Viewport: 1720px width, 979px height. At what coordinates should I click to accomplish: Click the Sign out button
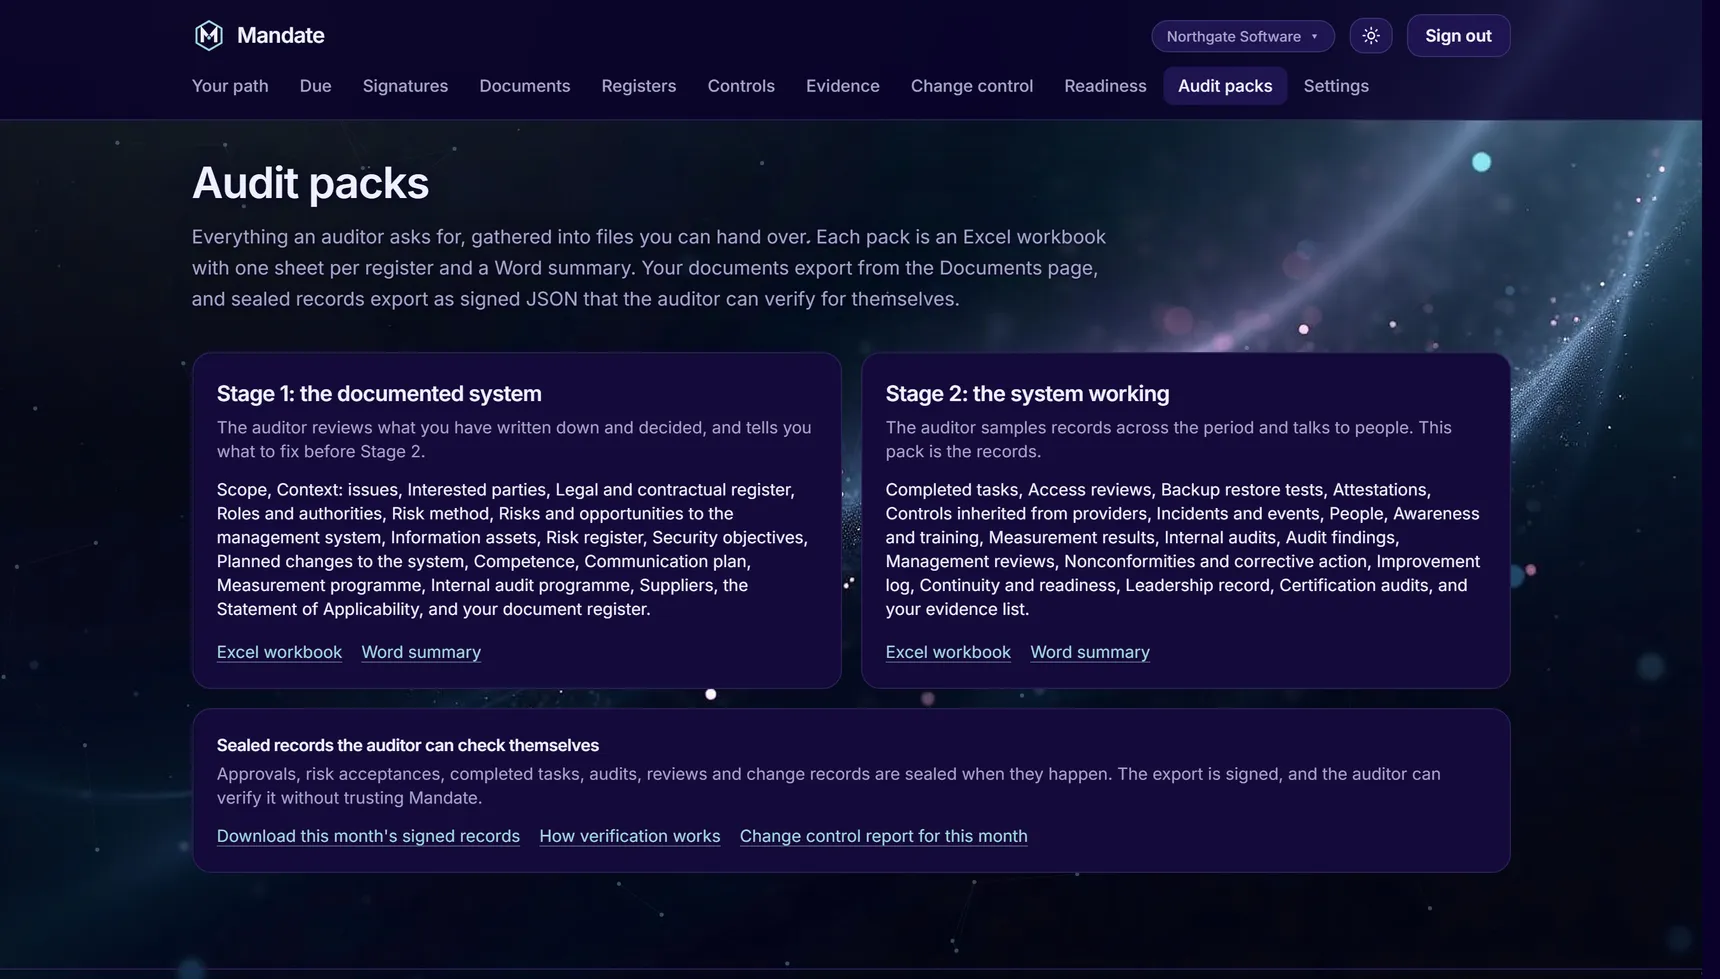(1458, 36)
